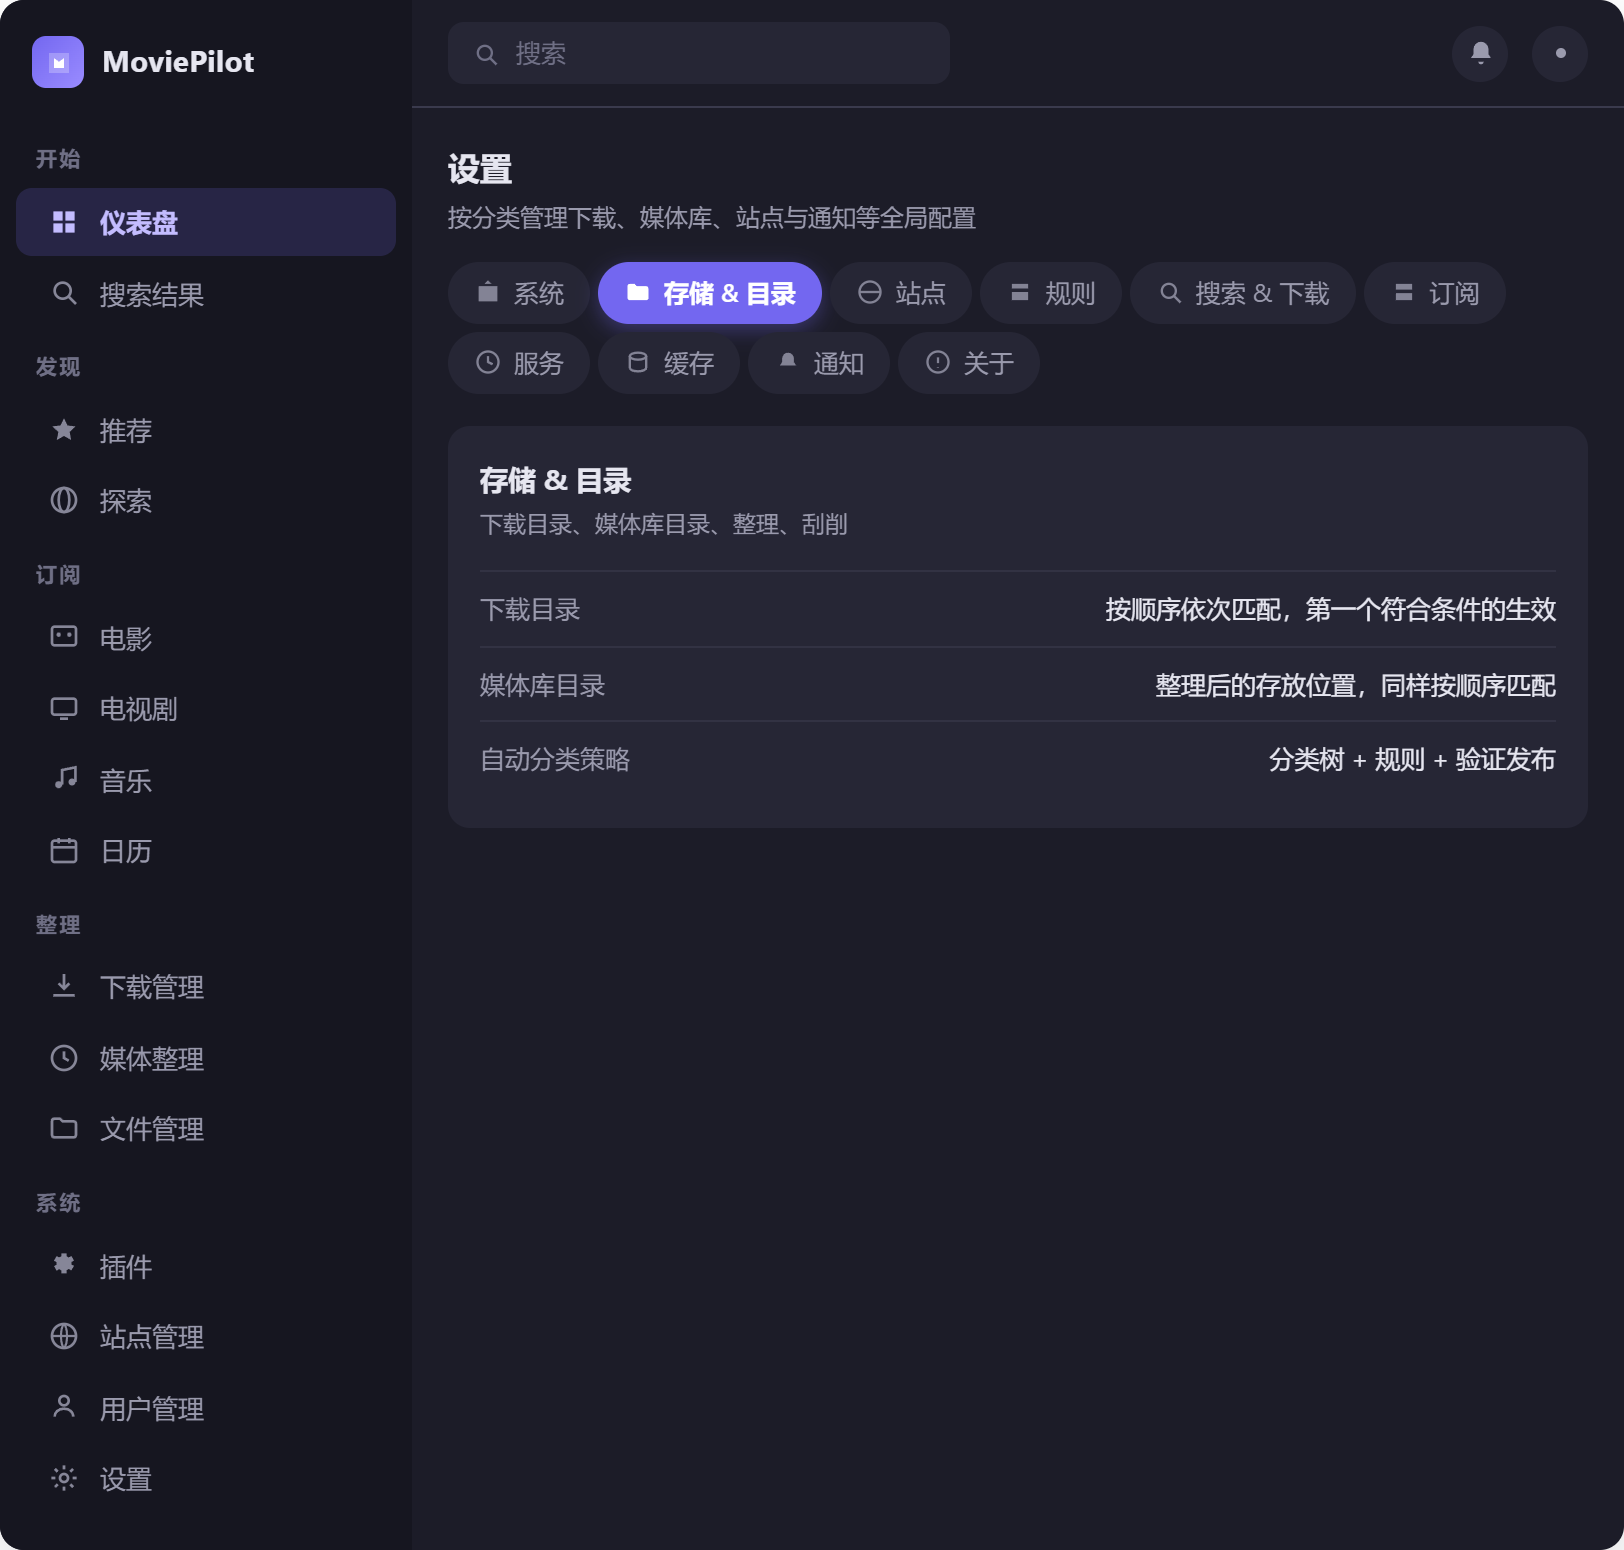Open 日历 calendar page
This screenshot has width=1624, height=1550.
click(206, 850)
